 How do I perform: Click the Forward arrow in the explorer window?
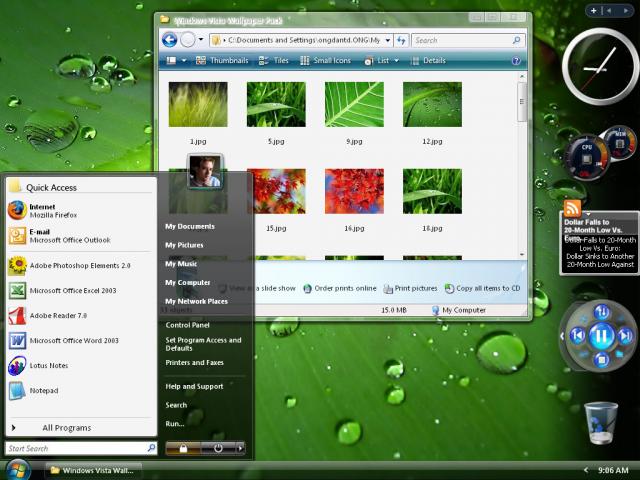click(x=188, y=40)
